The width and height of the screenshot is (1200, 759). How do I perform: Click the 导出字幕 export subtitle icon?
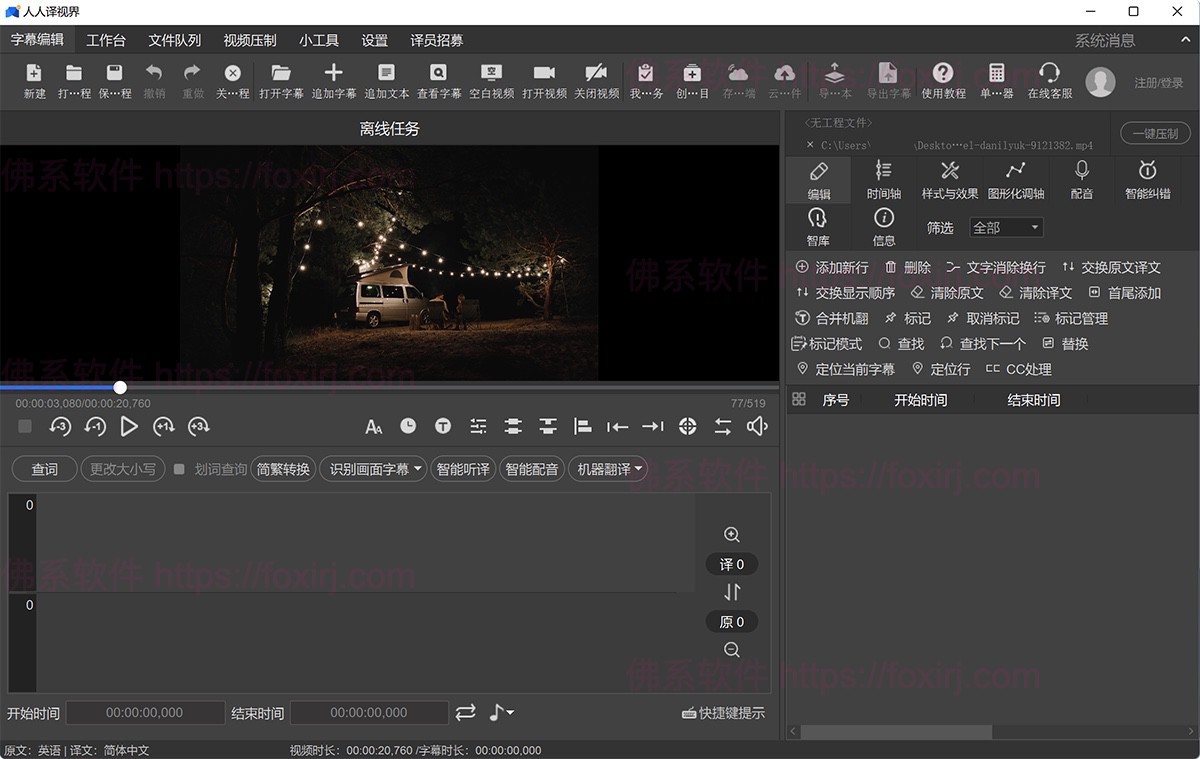point(888,80)
